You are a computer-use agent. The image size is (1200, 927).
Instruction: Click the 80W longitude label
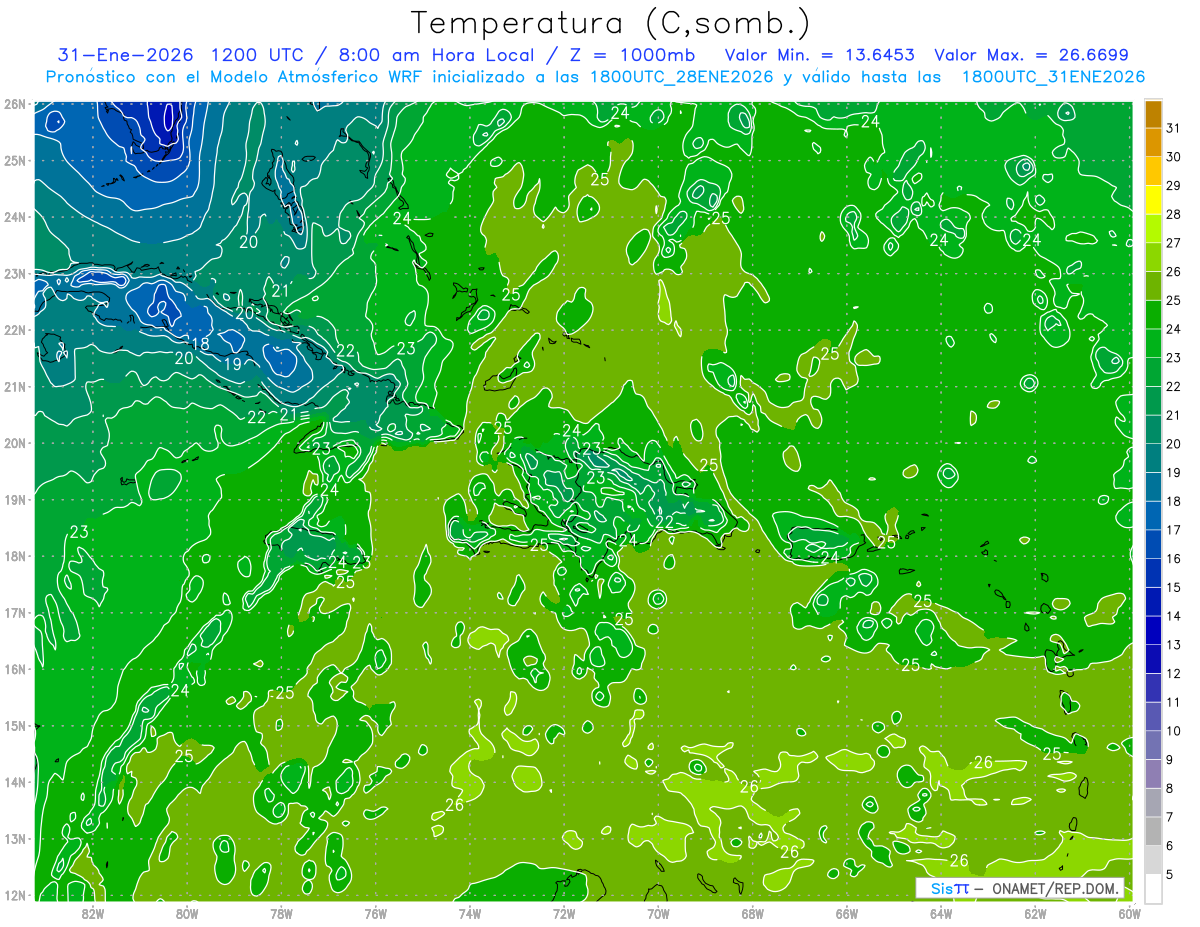(x=187, y=913)
